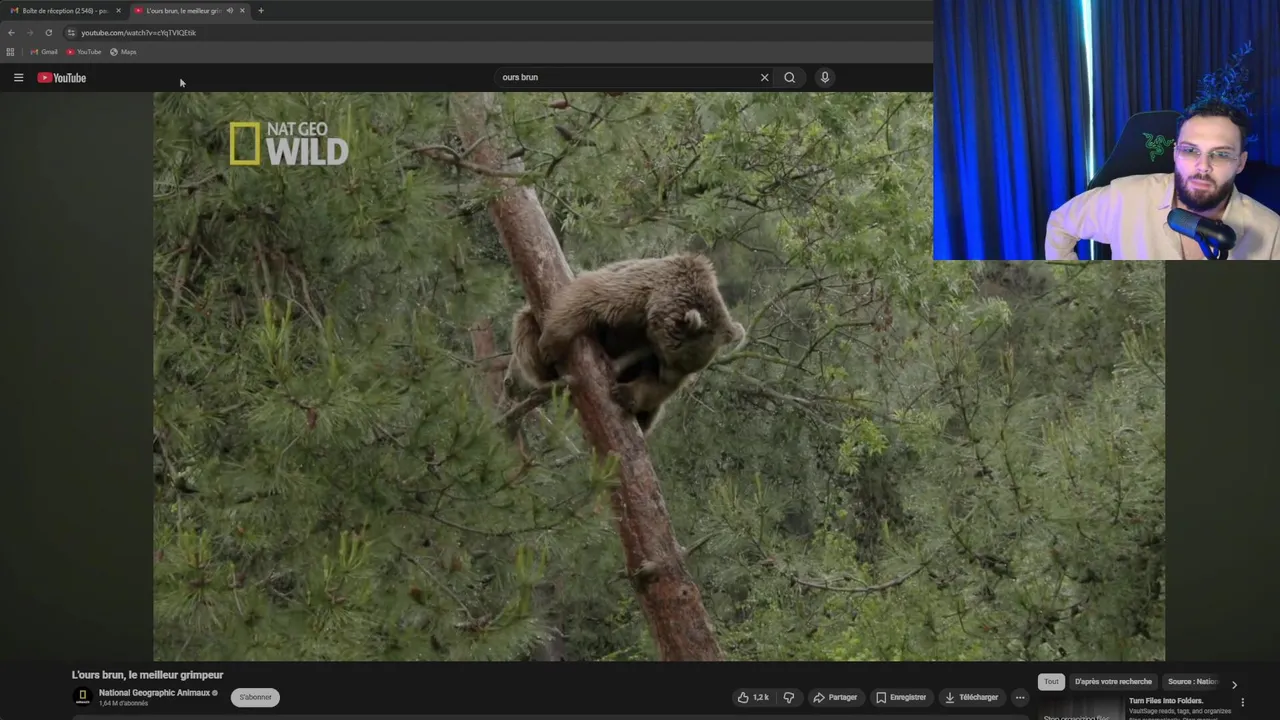Click the address bar URL
This screenshot has height=720, width=1280.
138,33
